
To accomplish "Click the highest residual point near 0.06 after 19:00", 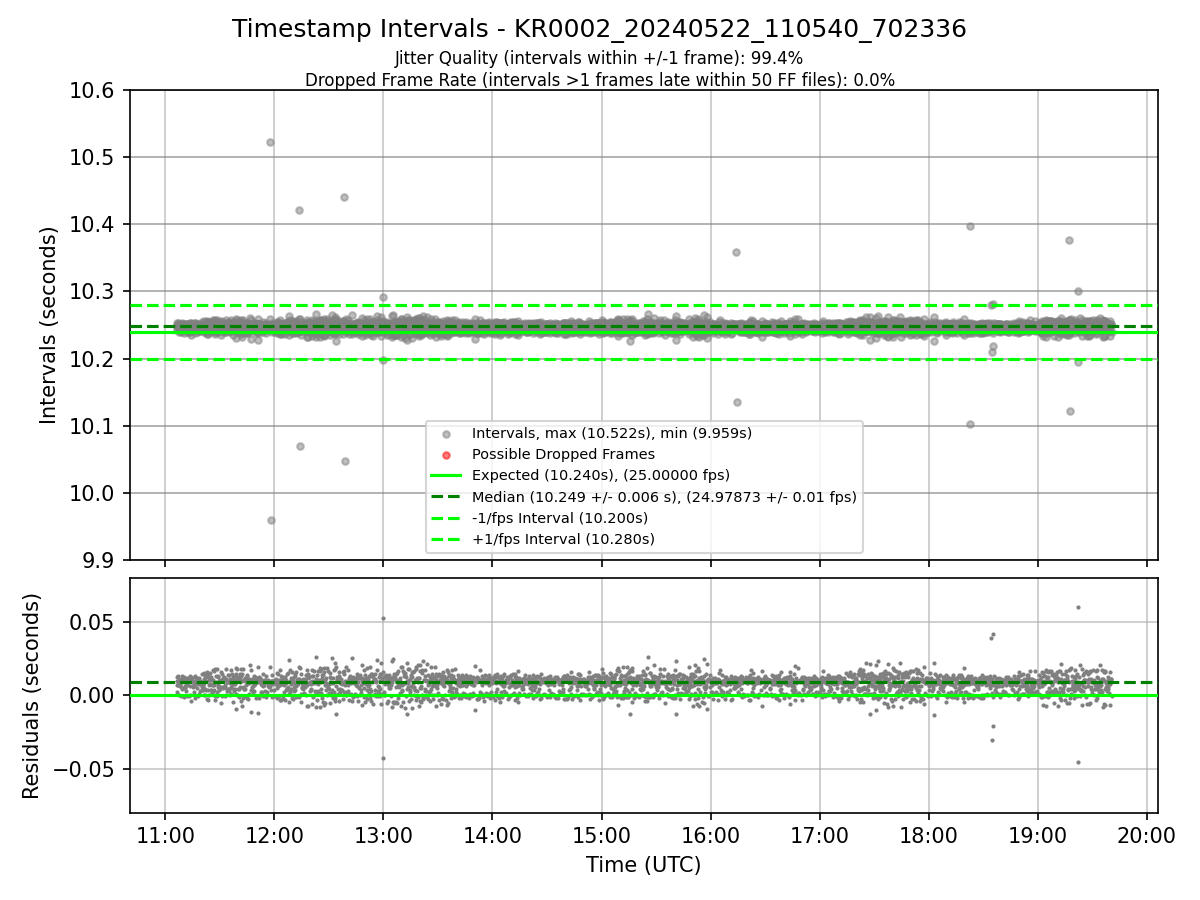I will [x=1078, y=607].
